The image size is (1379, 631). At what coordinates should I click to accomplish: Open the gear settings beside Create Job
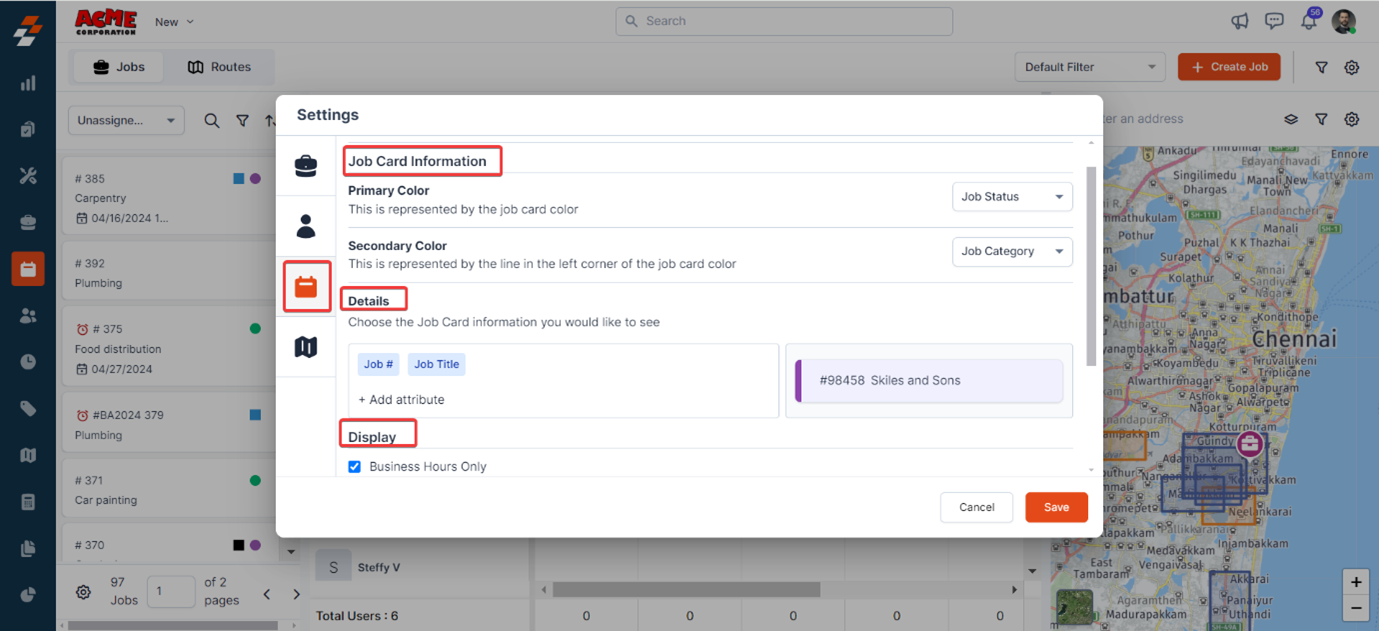tap(1352, 67)
